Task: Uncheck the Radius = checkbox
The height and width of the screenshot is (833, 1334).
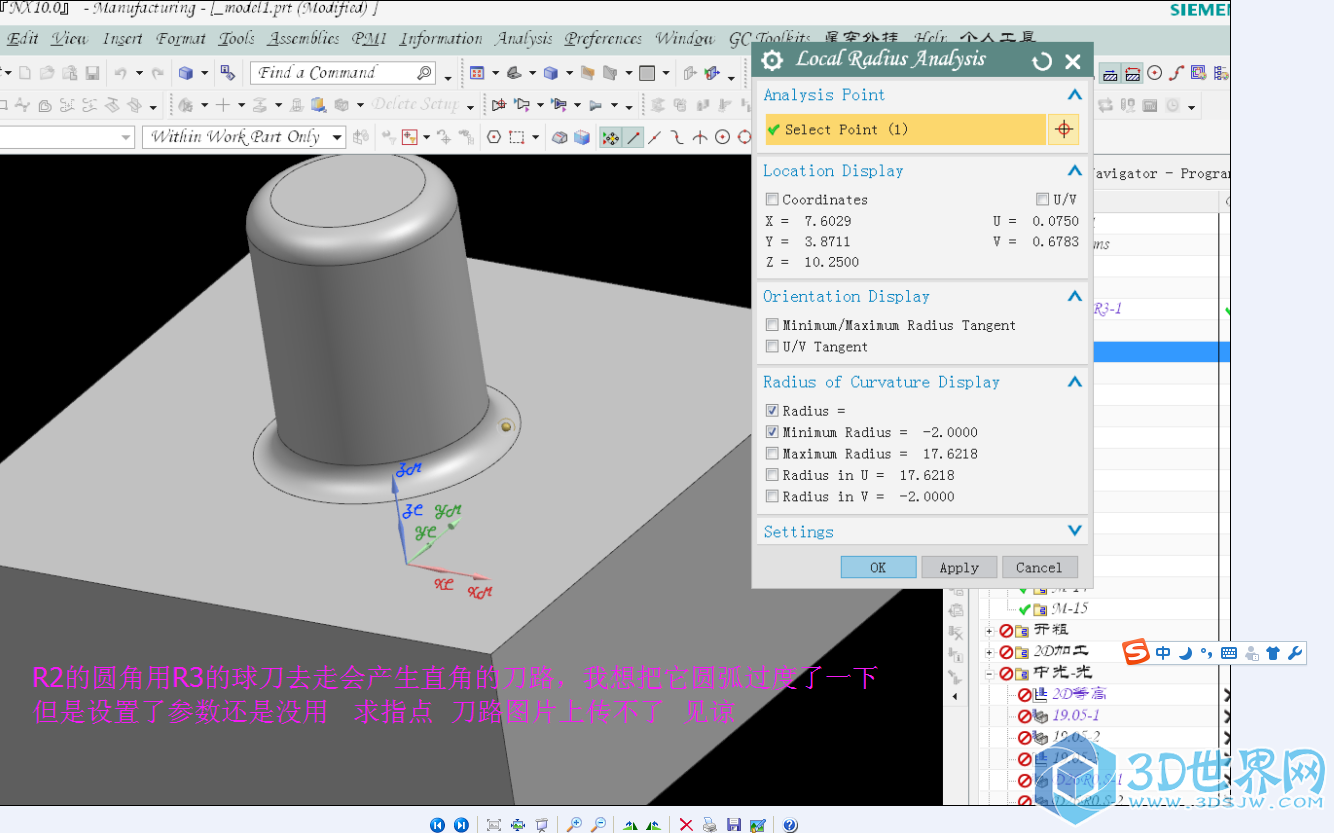Action: click(x=771, y=410)
